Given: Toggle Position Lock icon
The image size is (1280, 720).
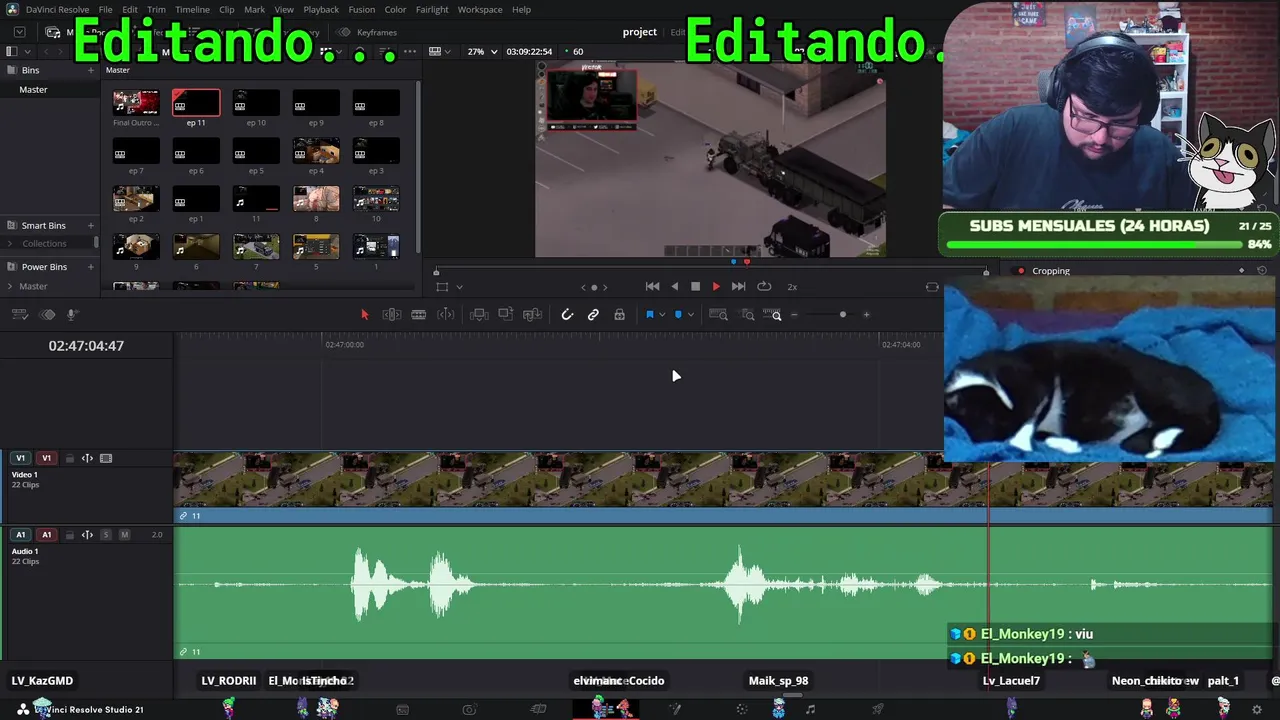Looking at the screenshot, I should [620, 315].
